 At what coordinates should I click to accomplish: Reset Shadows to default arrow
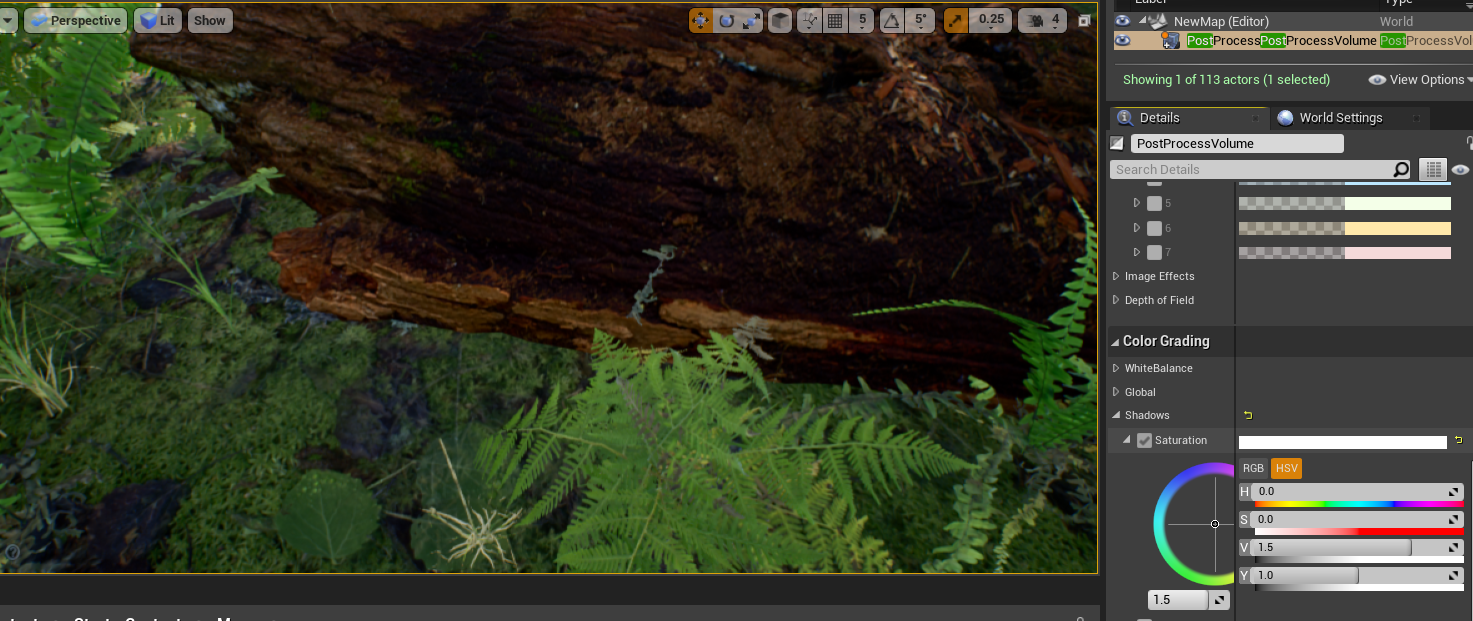(1247, 415)
